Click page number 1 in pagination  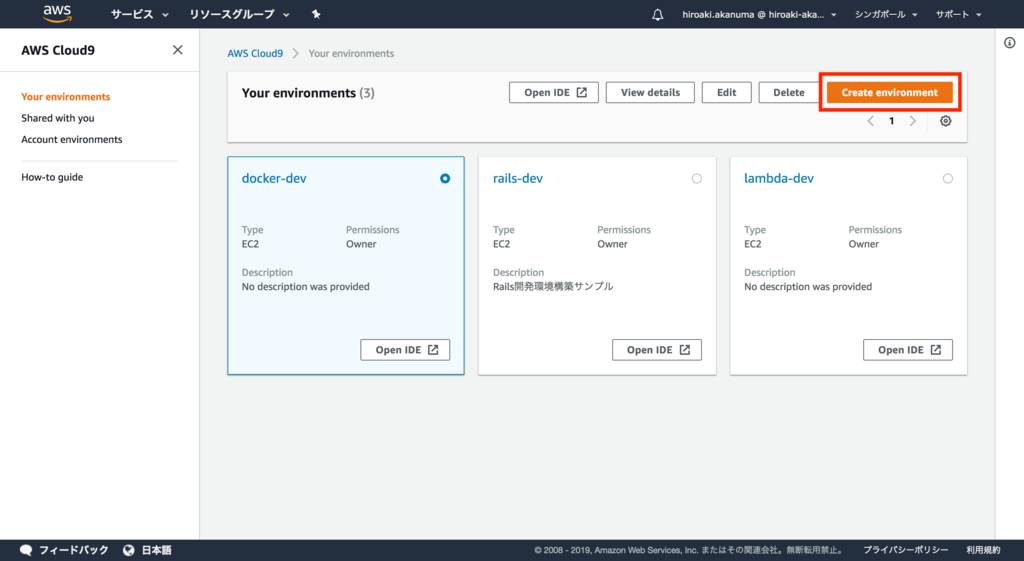coord(891,121)
